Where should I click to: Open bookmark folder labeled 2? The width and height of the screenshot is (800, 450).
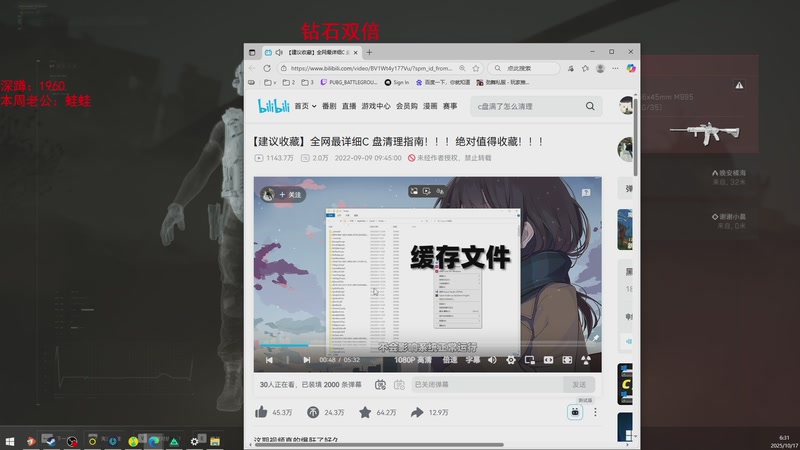coord(289,82)
